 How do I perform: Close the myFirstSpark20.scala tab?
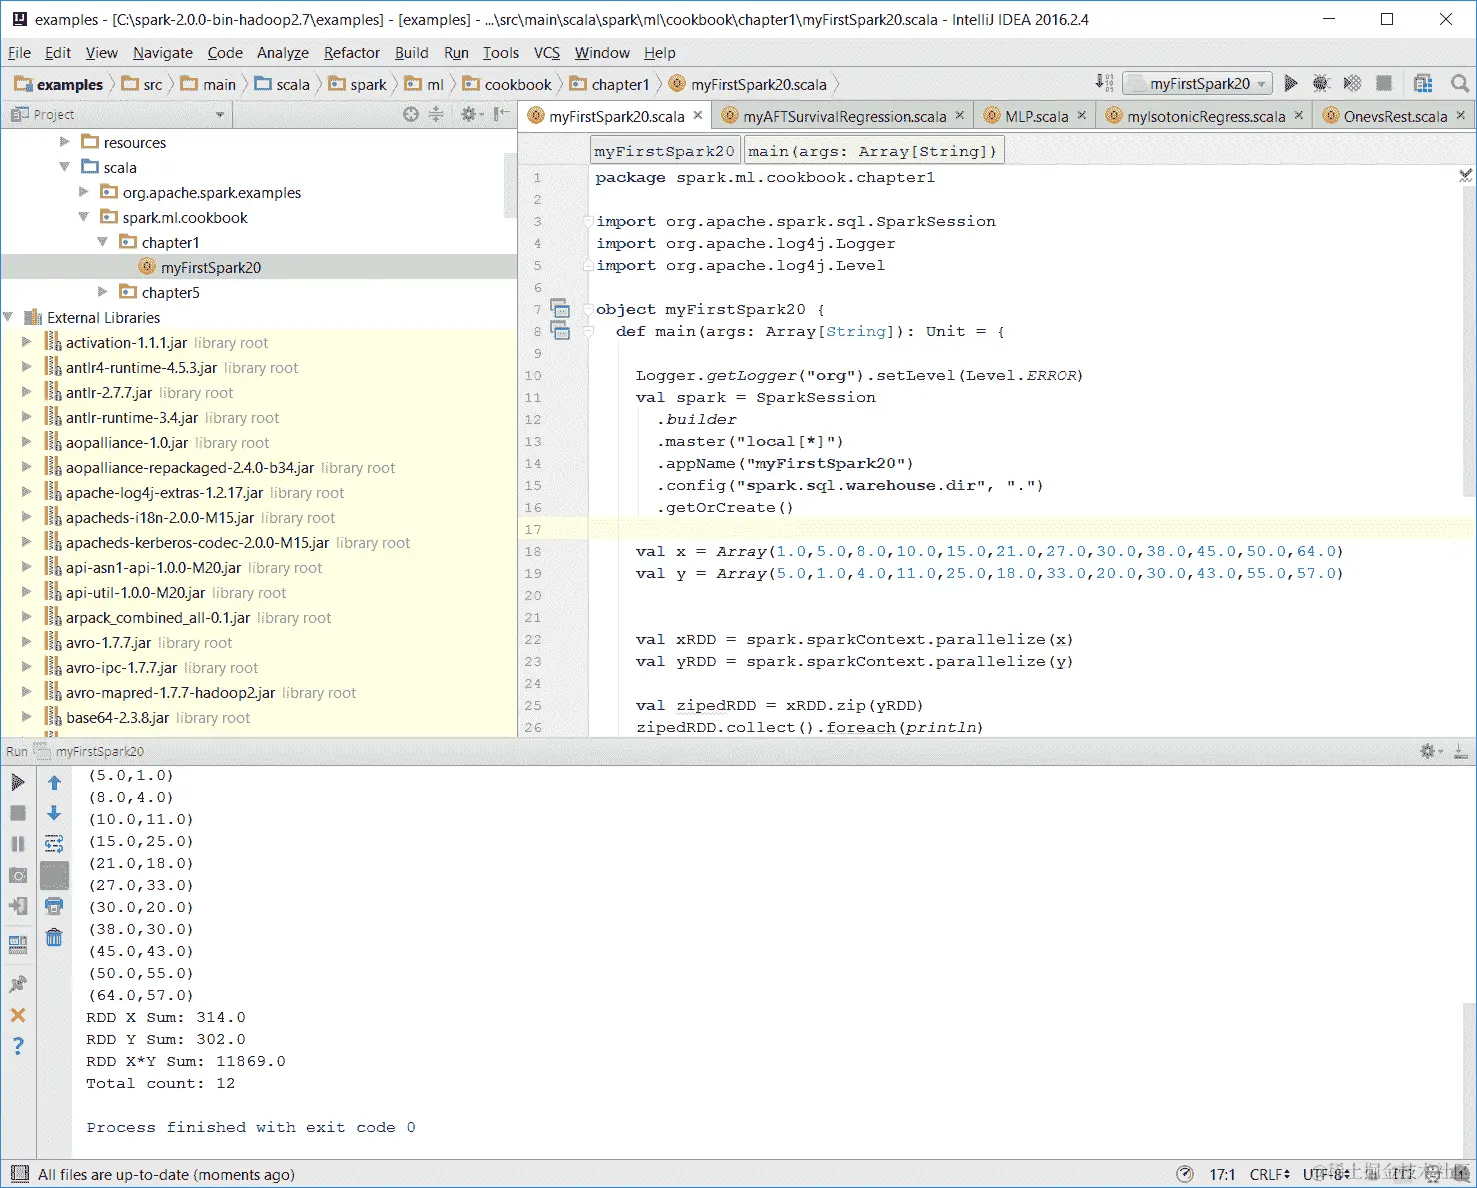pos(698,116)
